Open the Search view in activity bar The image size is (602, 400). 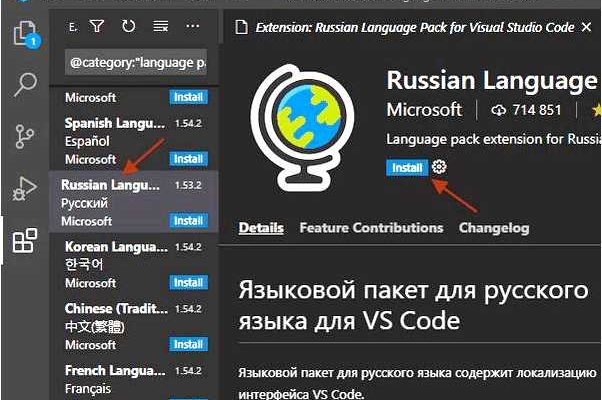[25, 84]
